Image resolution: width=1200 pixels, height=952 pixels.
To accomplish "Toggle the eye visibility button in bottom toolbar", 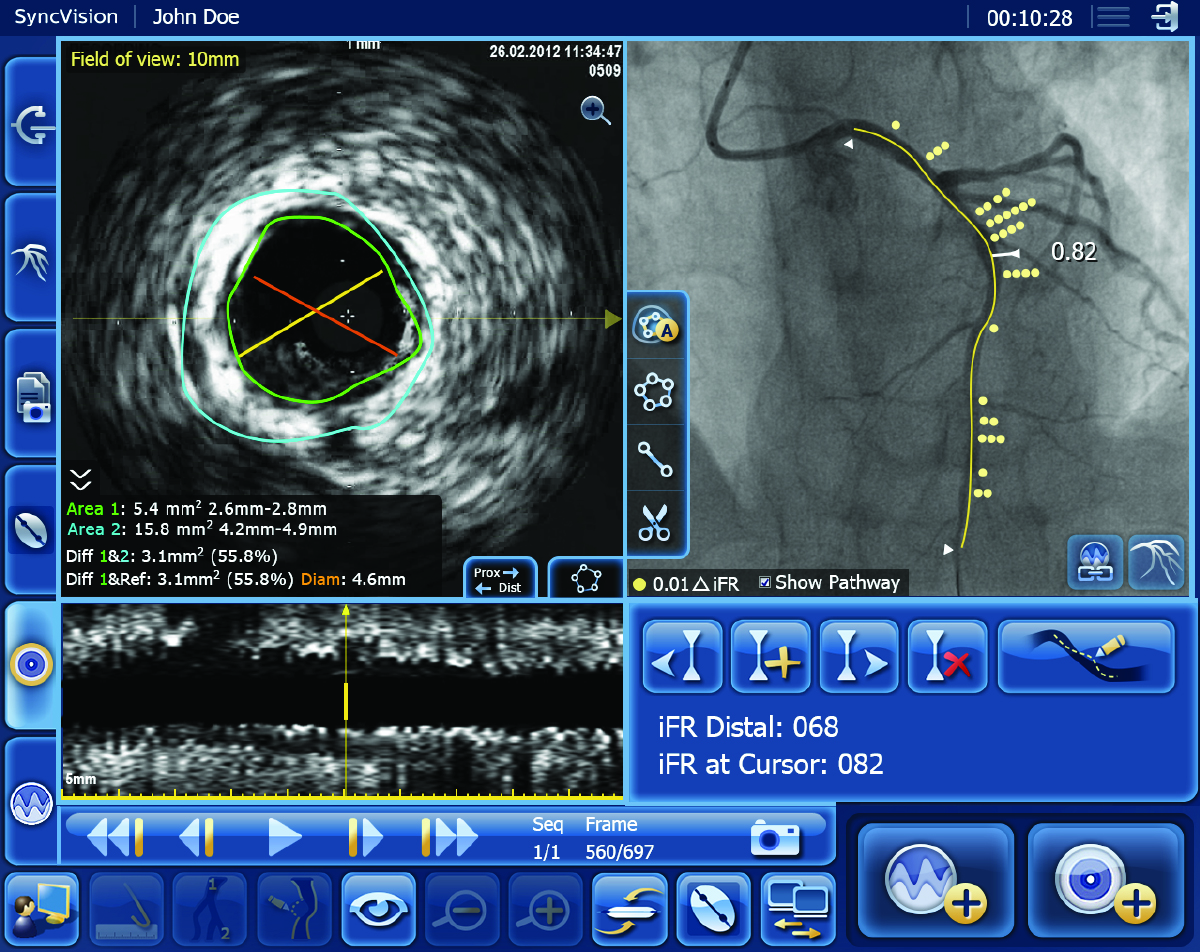I will coord(379,909).
